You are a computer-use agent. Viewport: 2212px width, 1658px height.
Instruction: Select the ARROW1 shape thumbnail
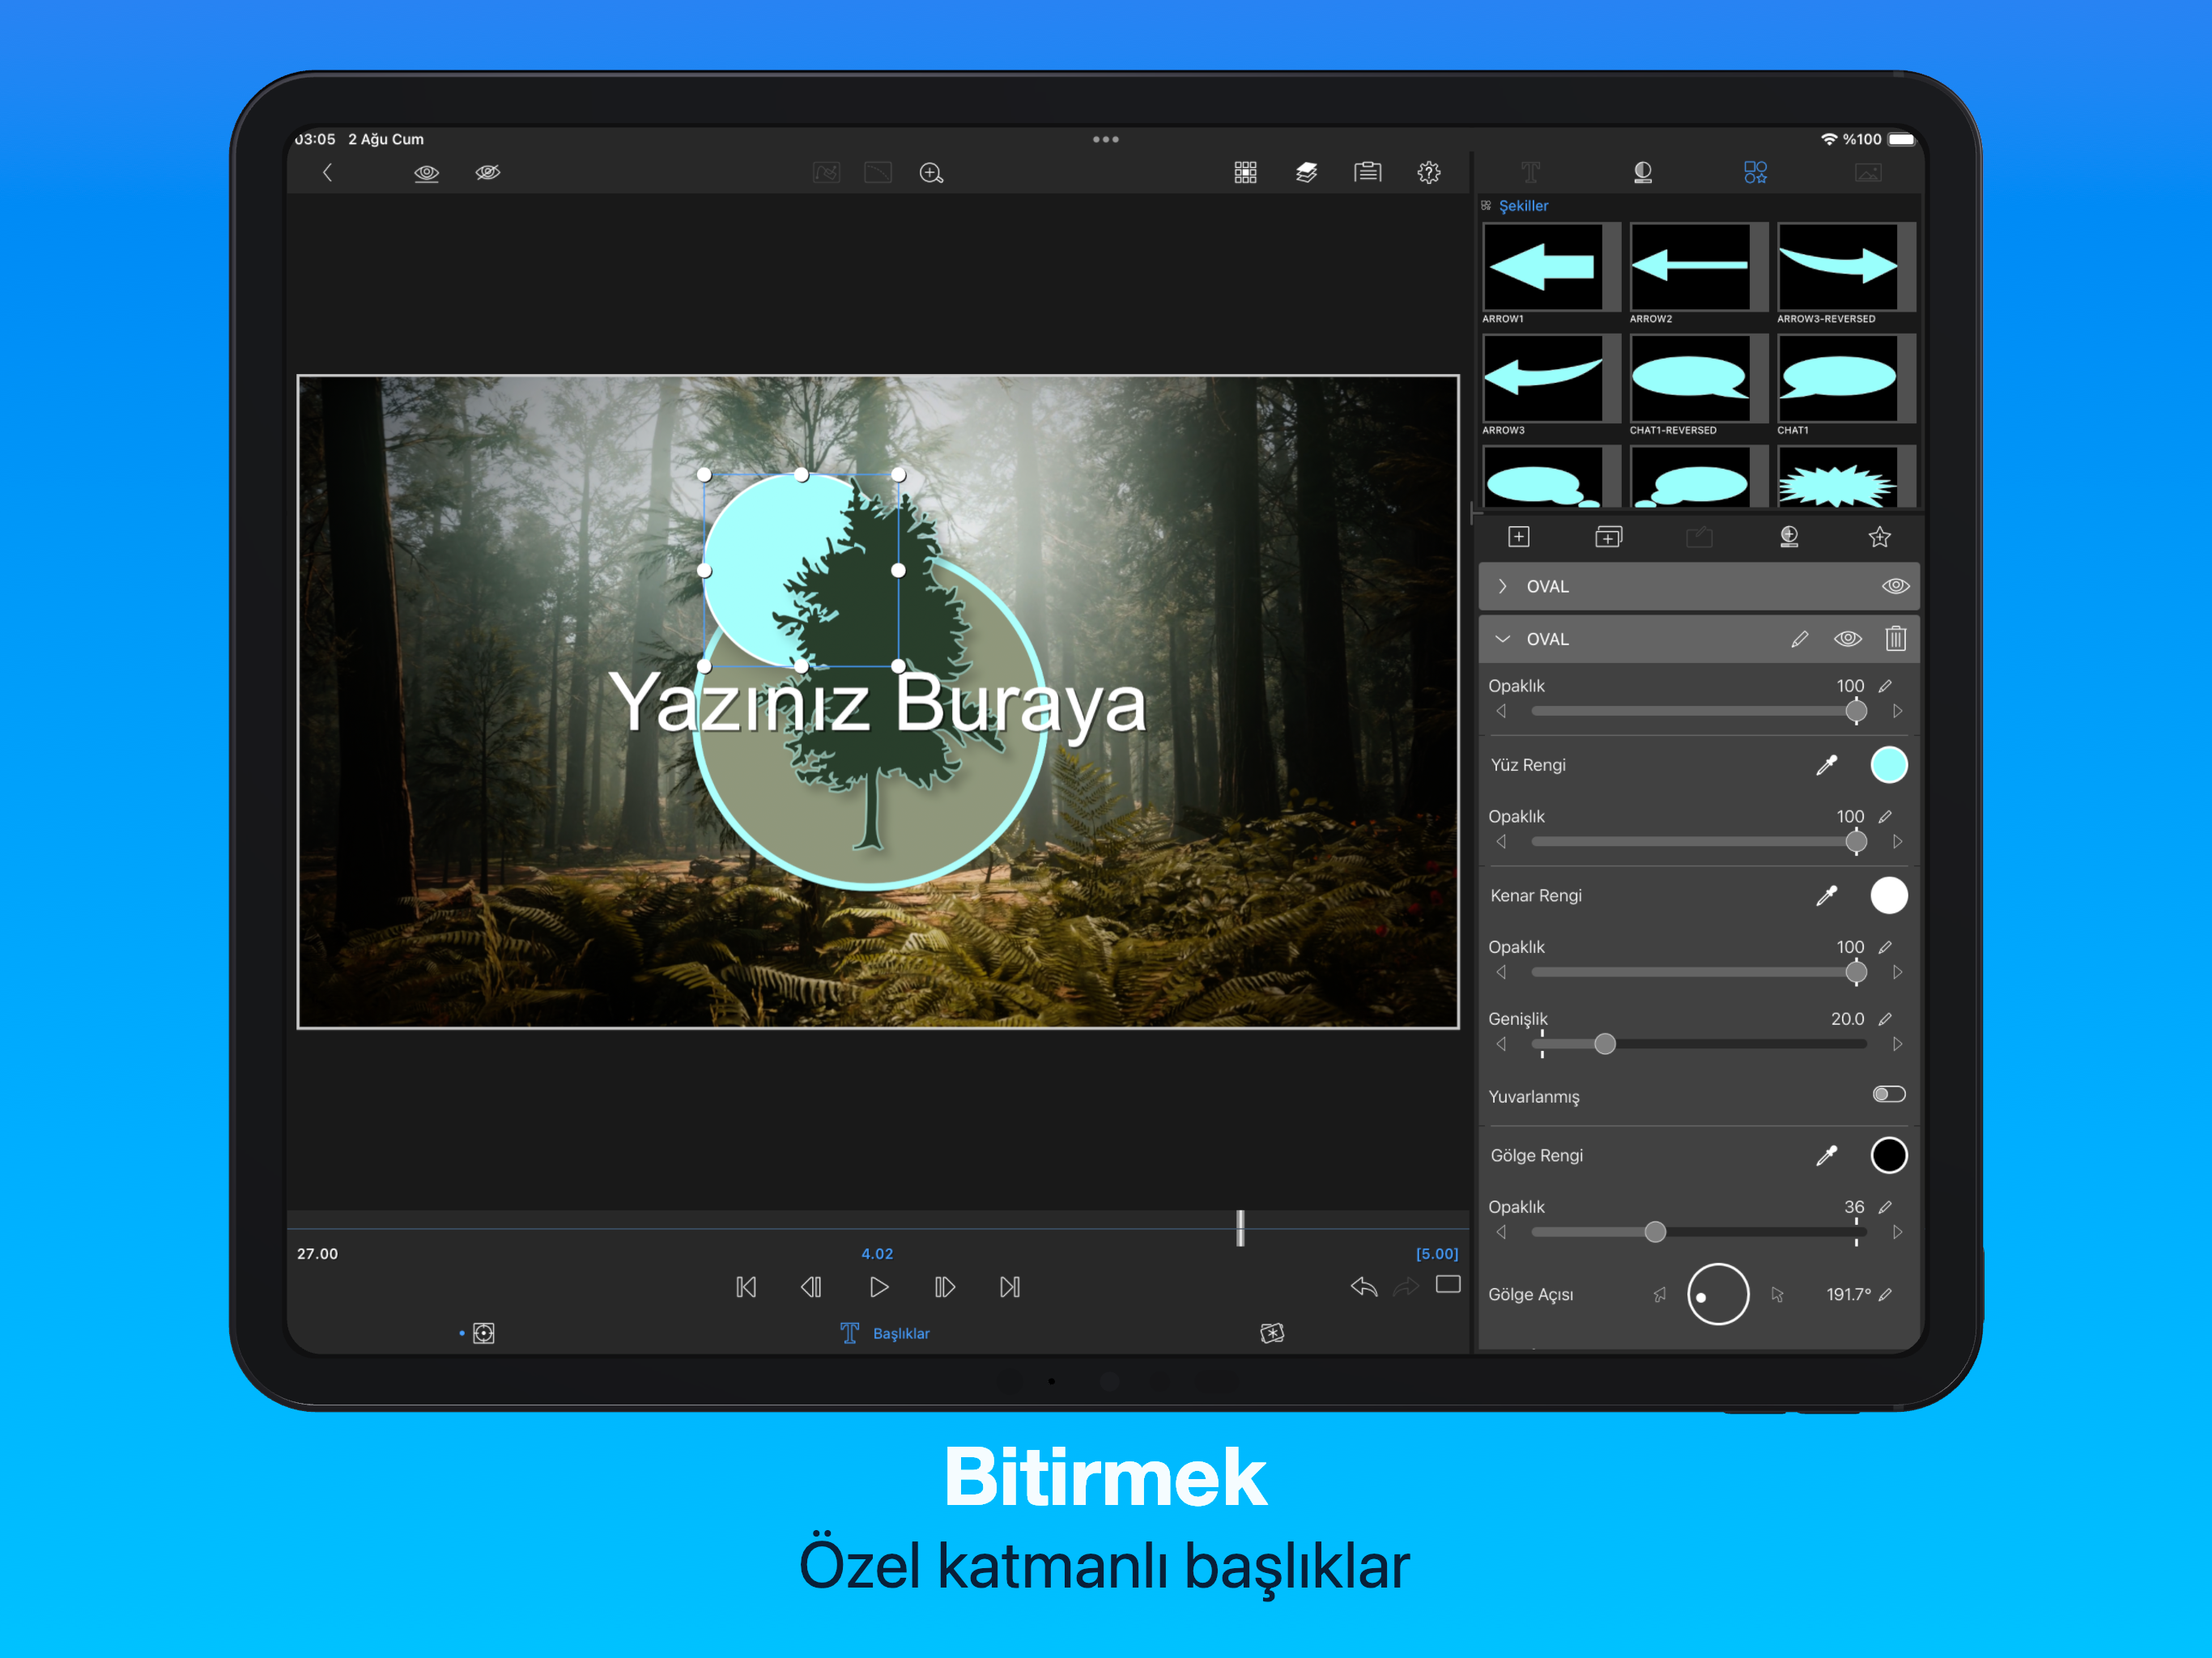pos(1543,266)
